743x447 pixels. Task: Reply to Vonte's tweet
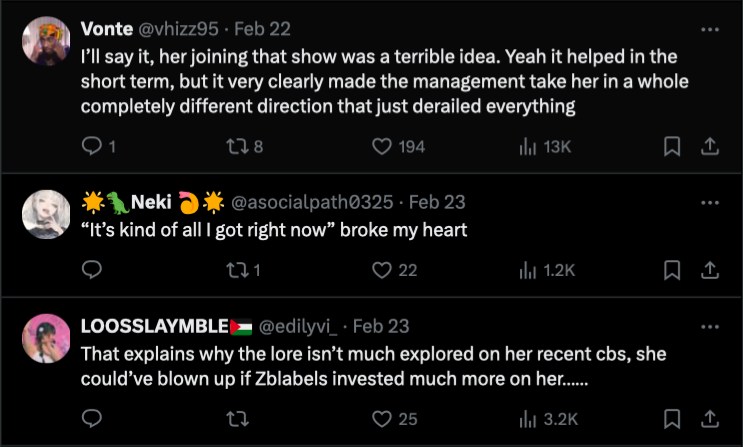click(92, 147)
